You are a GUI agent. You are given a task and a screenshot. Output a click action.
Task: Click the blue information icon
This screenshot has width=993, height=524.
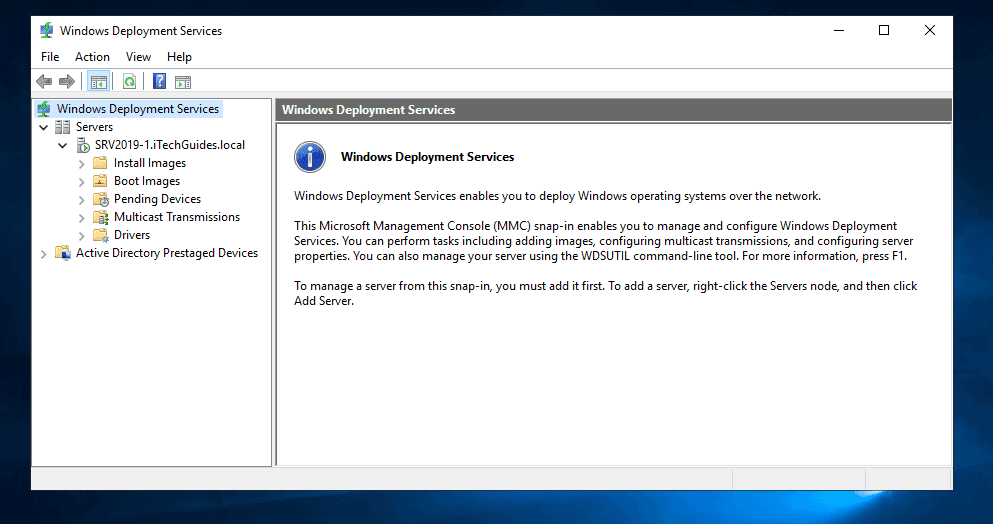pyautogui.click(x=310, y=157)
